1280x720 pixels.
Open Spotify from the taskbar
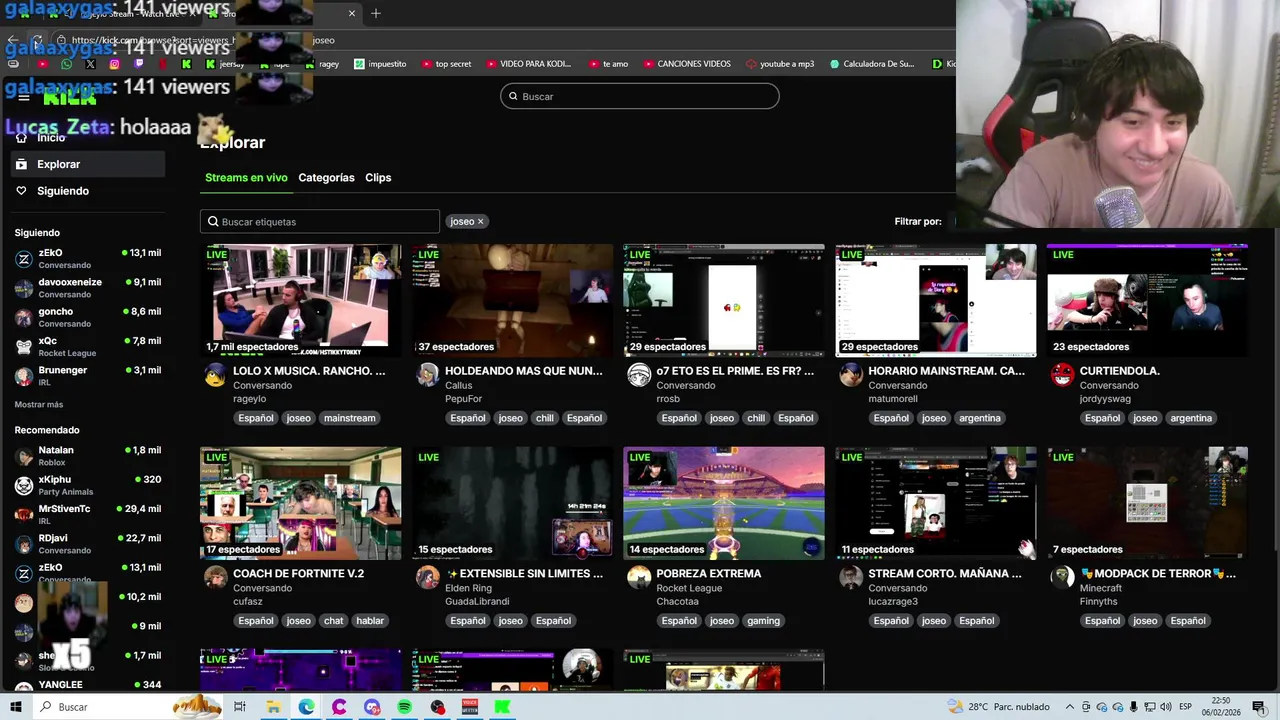pyautogui.click(x=404, y=707)
